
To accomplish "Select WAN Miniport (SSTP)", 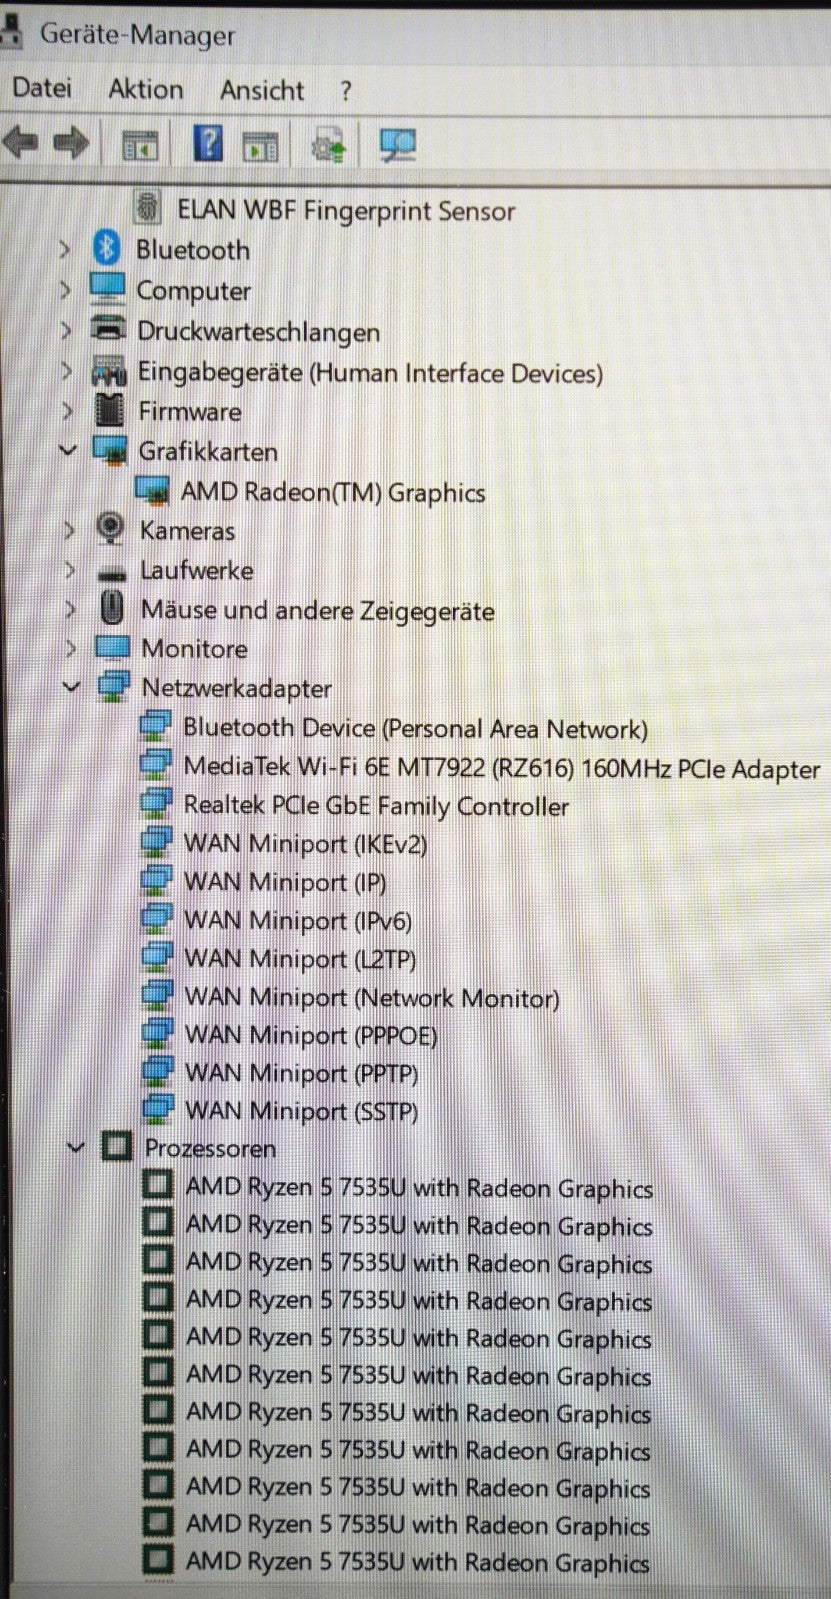I will [302, 1111].
